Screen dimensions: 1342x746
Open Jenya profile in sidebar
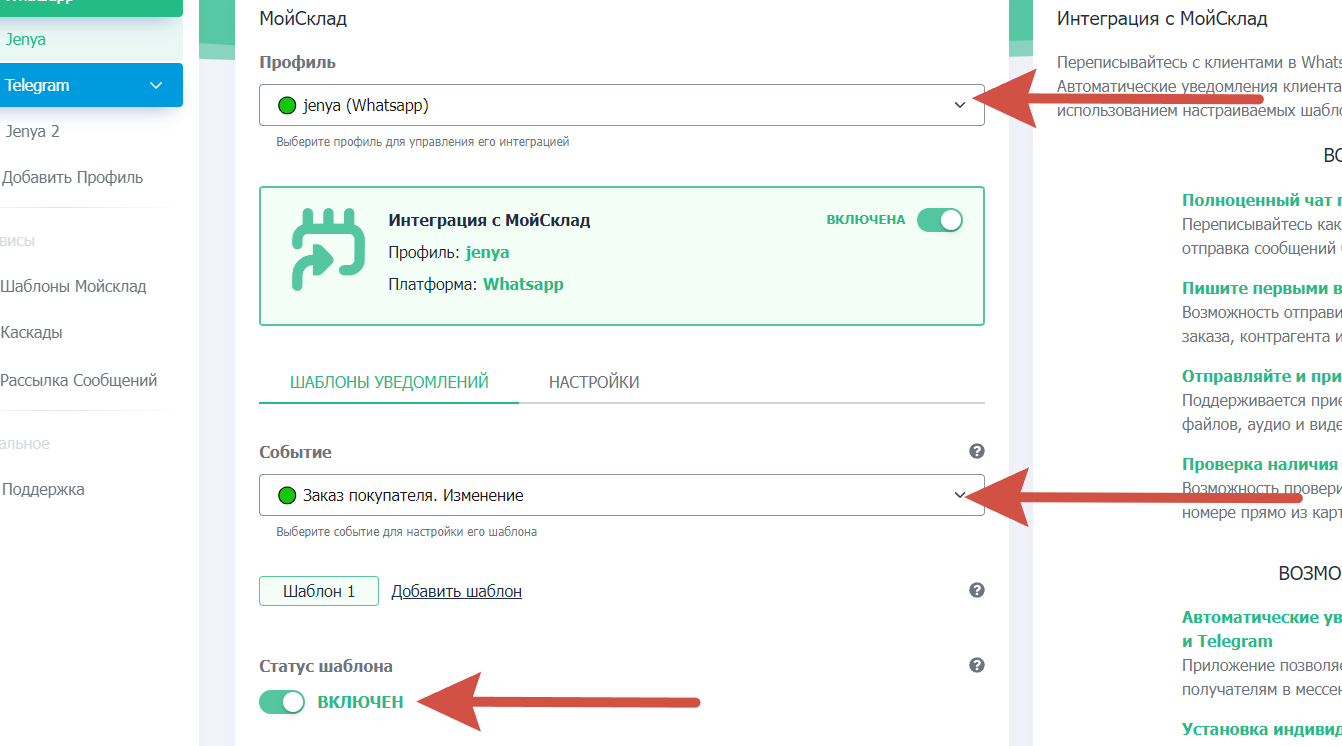click(26, 40)
